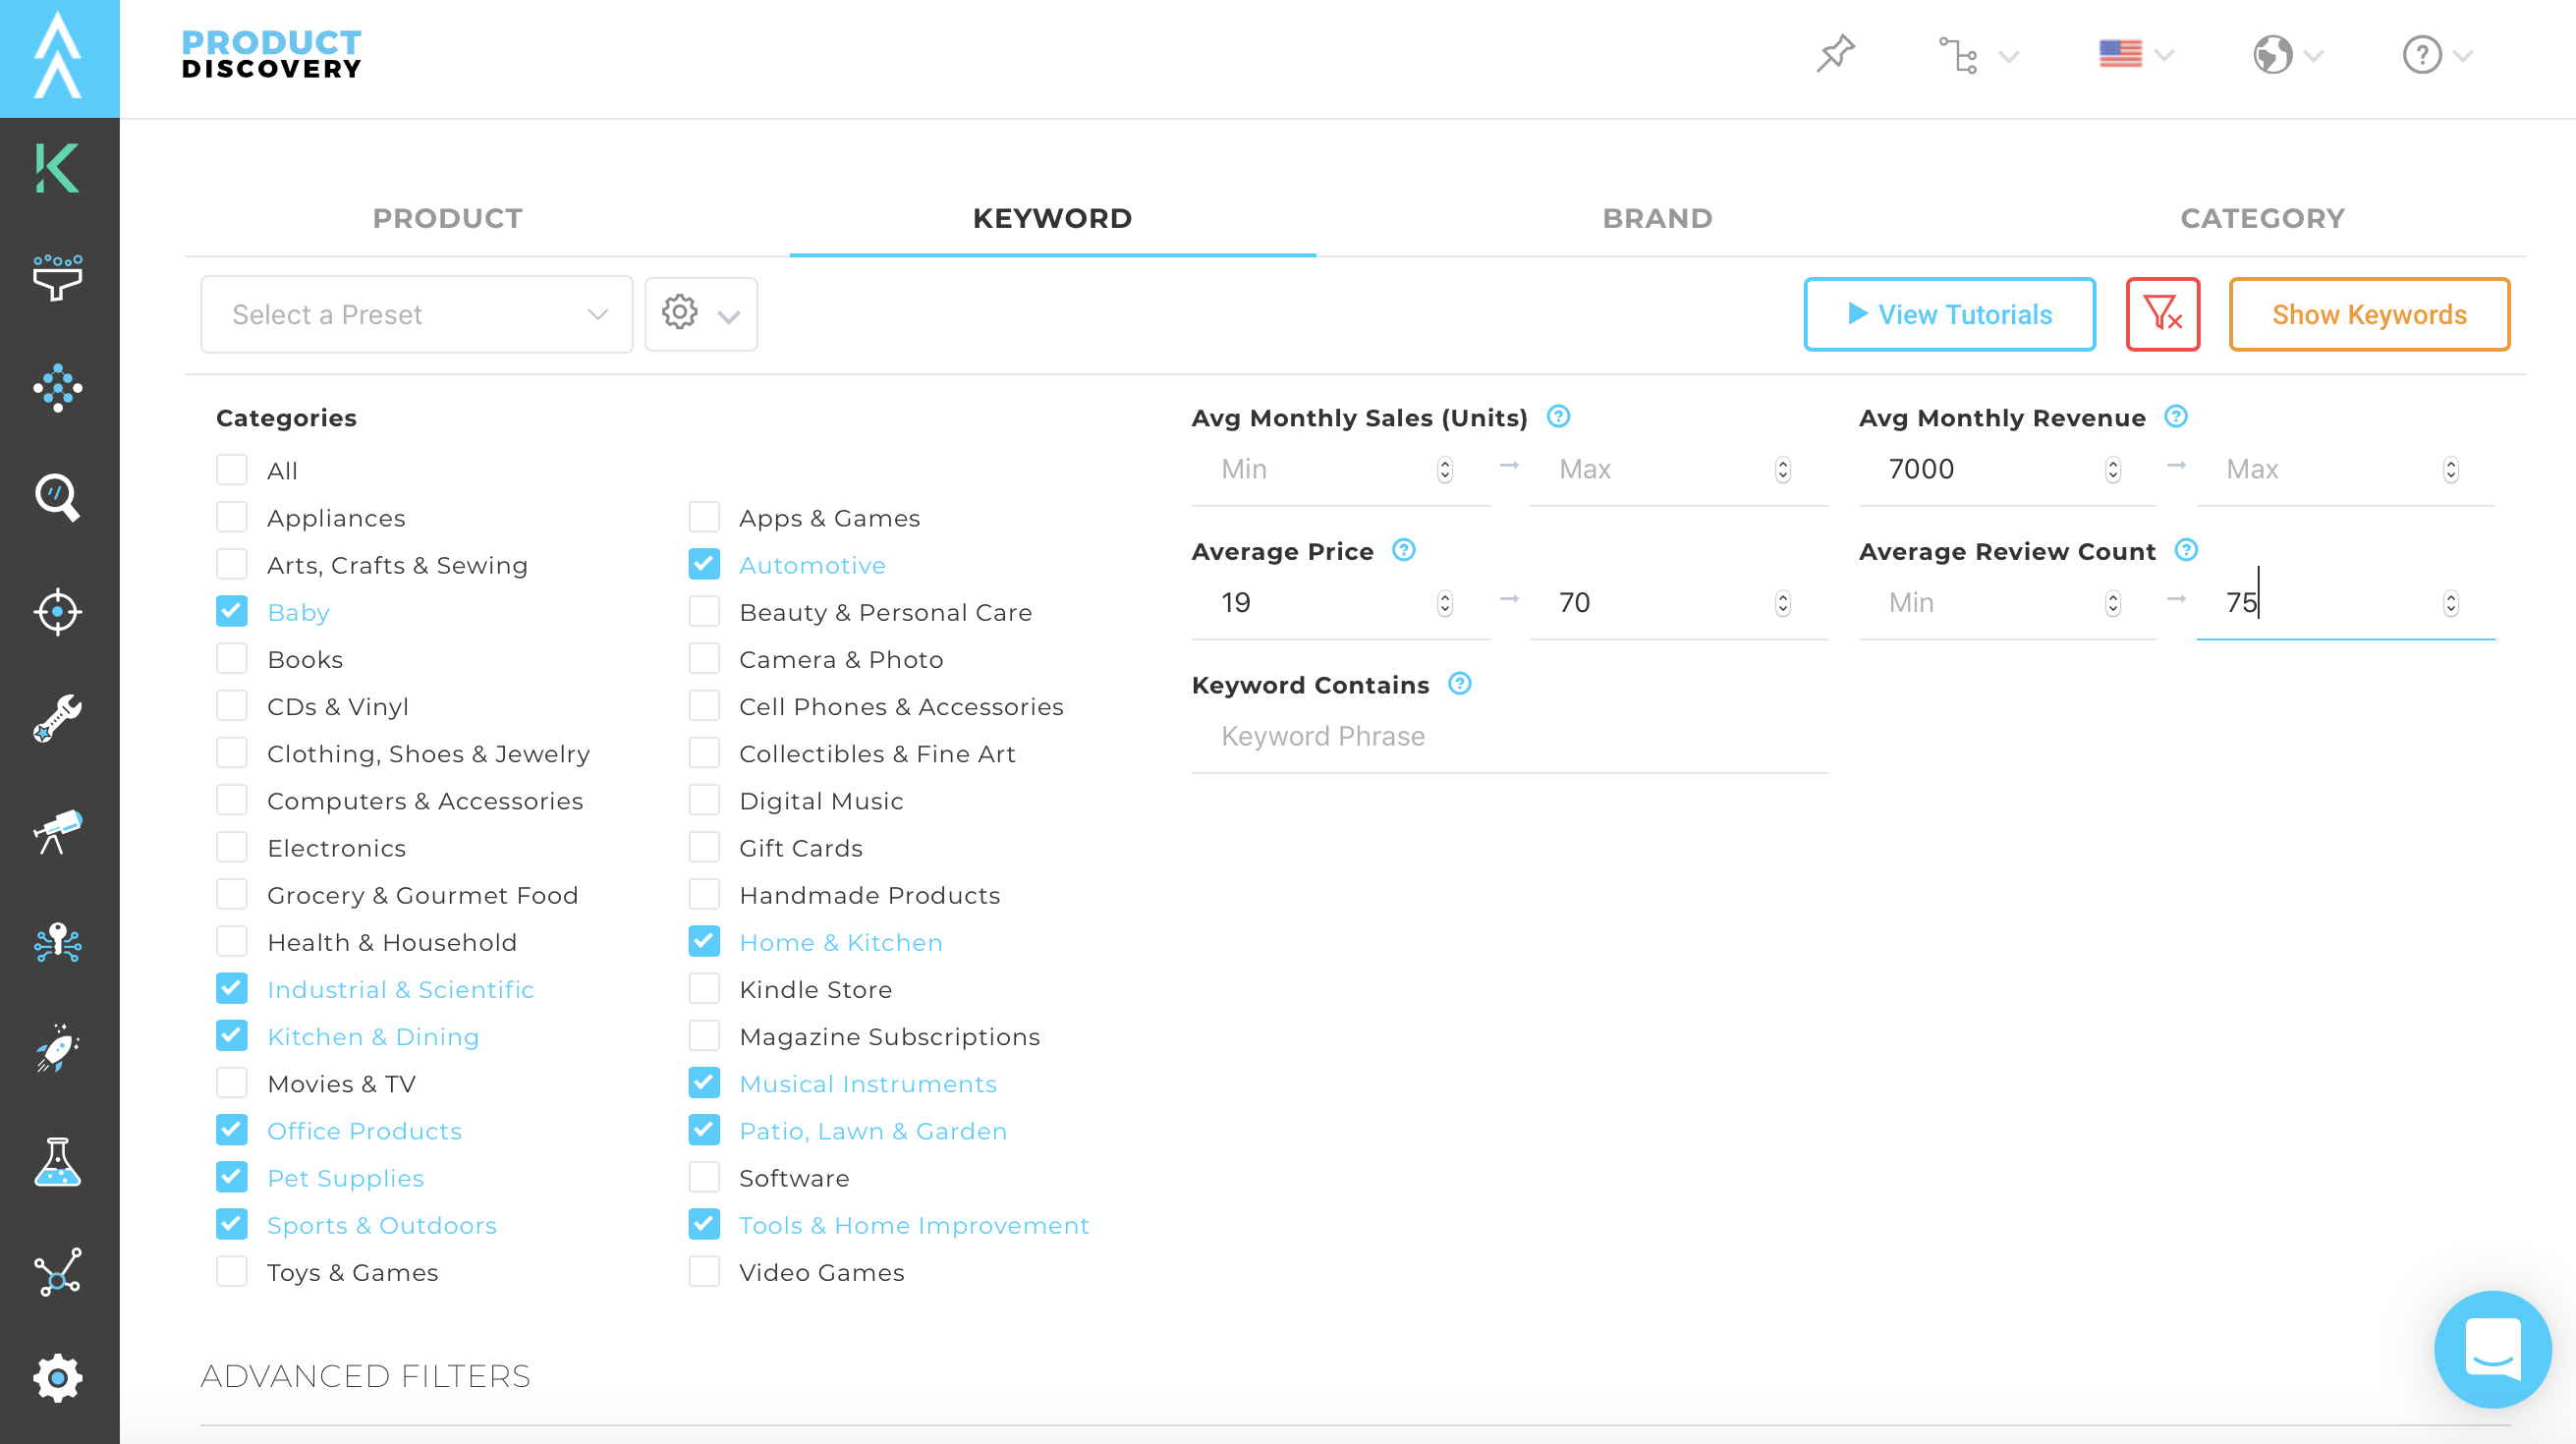Expand the hierarchy tree menu chevron
Screen dimensions: 2576x1444
[x=2009, y=57]
